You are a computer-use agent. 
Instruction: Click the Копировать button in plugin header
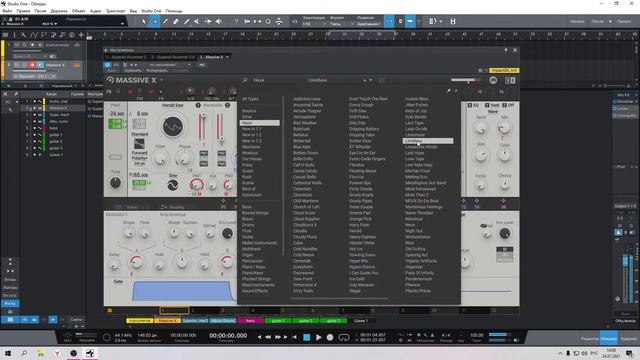[x=157, y=70]
